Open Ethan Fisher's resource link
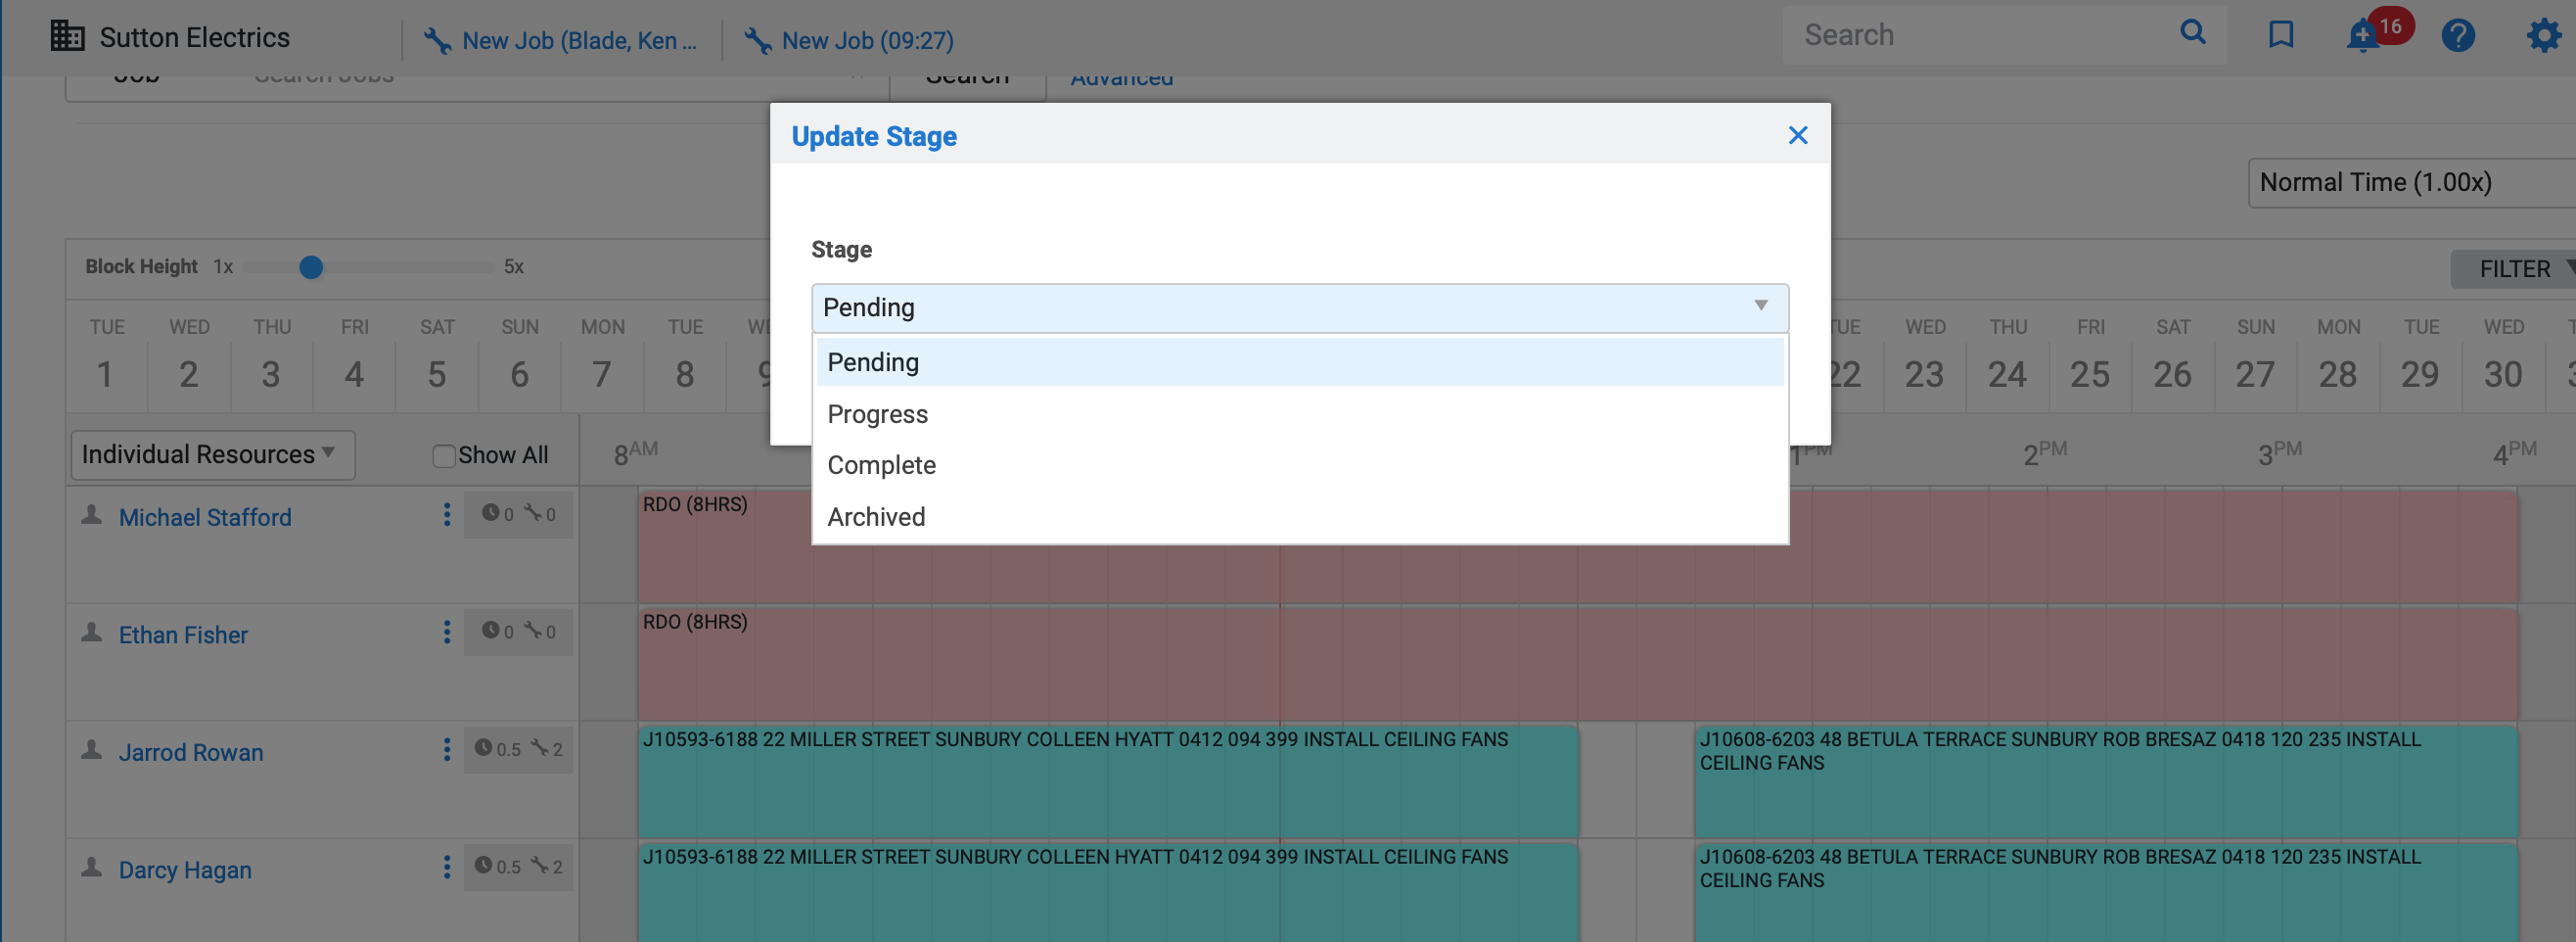Screen dimensions: 2576x942 click(x=183, y=635)
